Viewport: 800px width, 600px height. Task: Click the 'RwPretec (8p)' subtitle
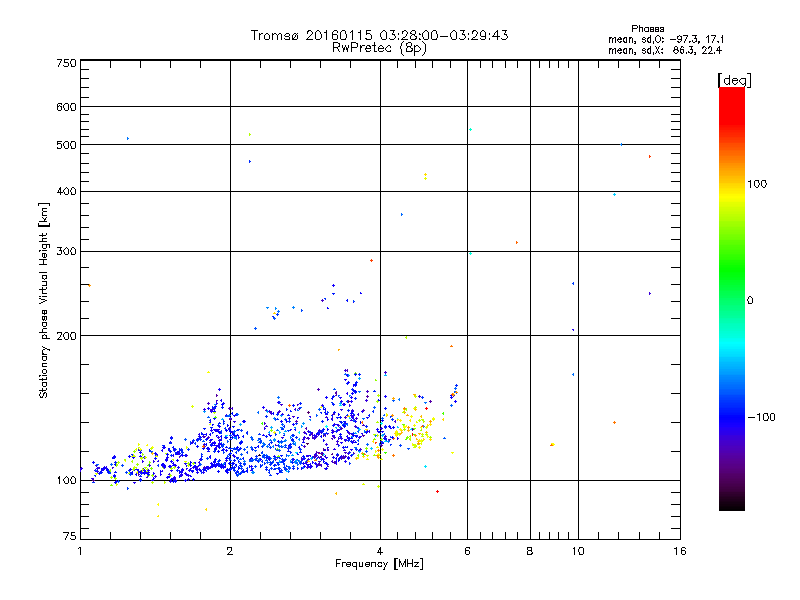click(x=379, y=48)
